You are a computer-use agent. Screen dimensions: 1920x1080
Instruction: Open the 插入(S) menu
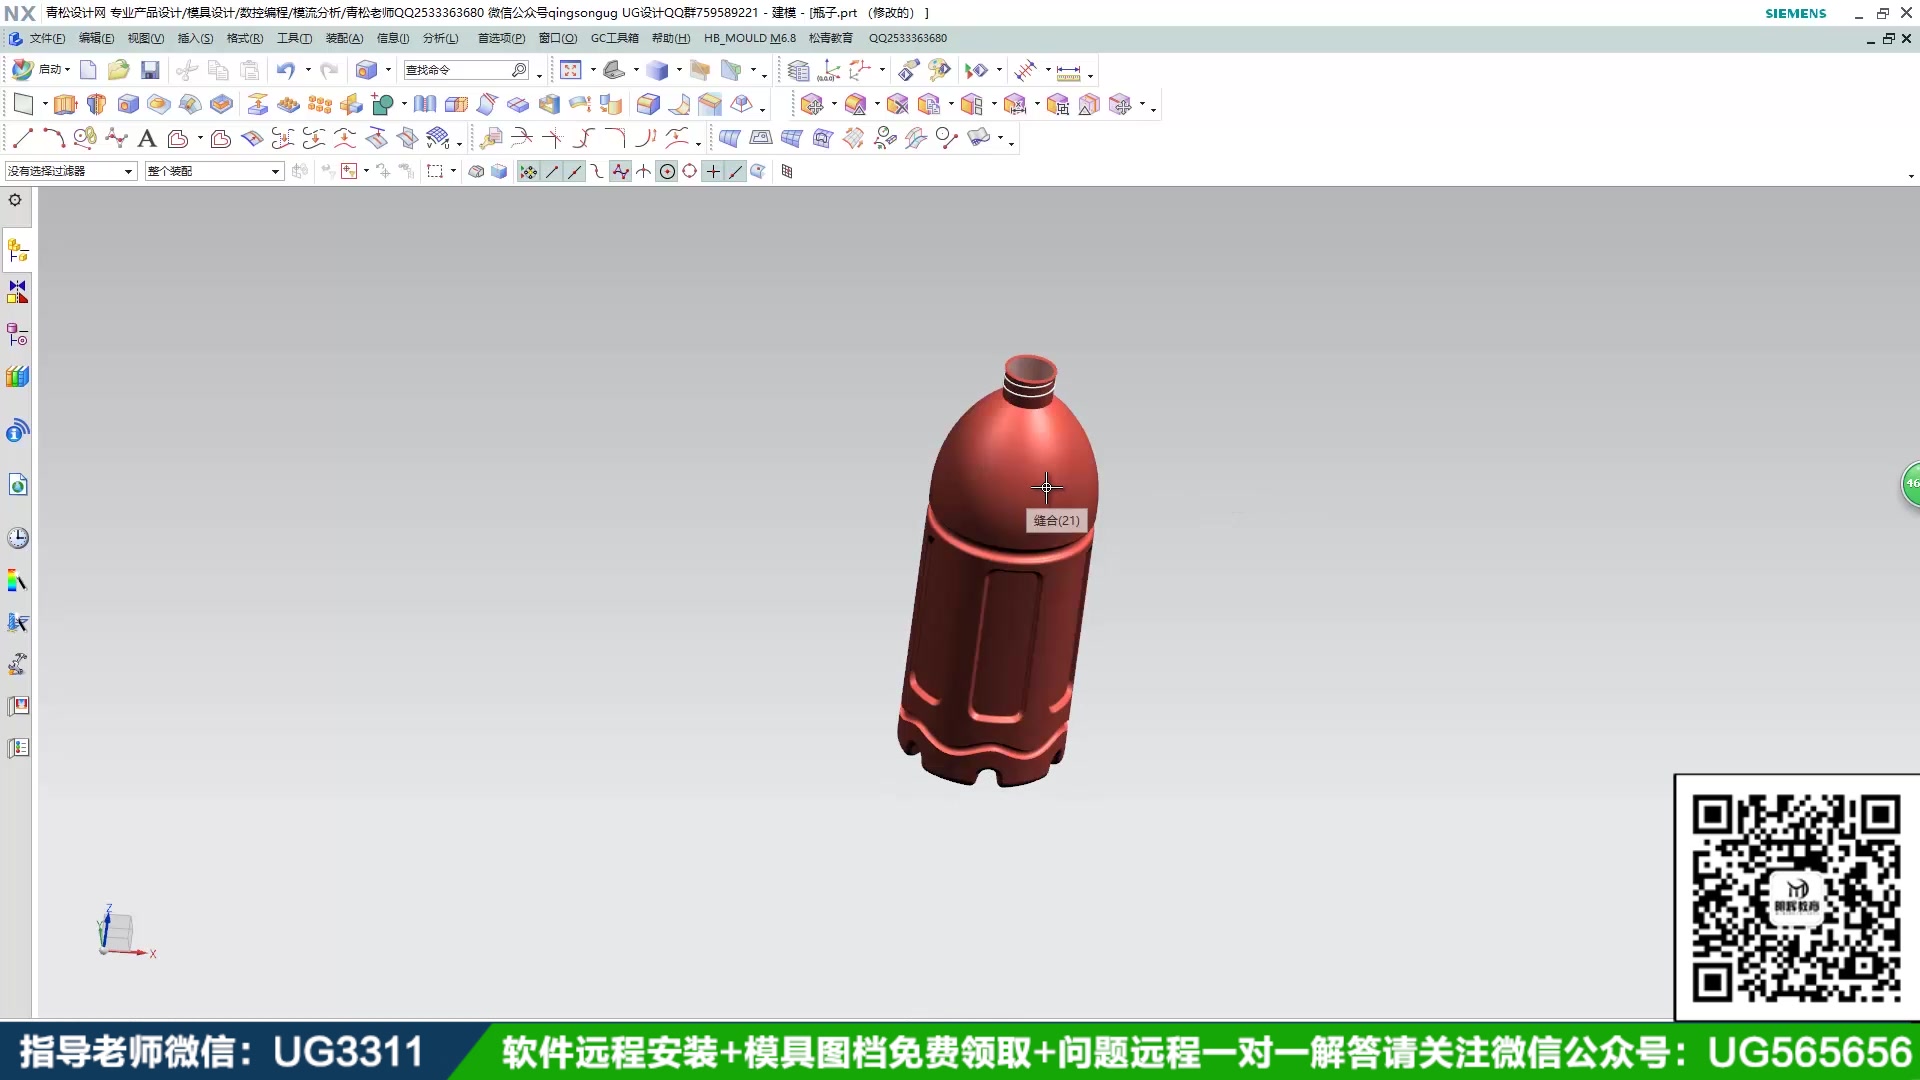point(195,38)
